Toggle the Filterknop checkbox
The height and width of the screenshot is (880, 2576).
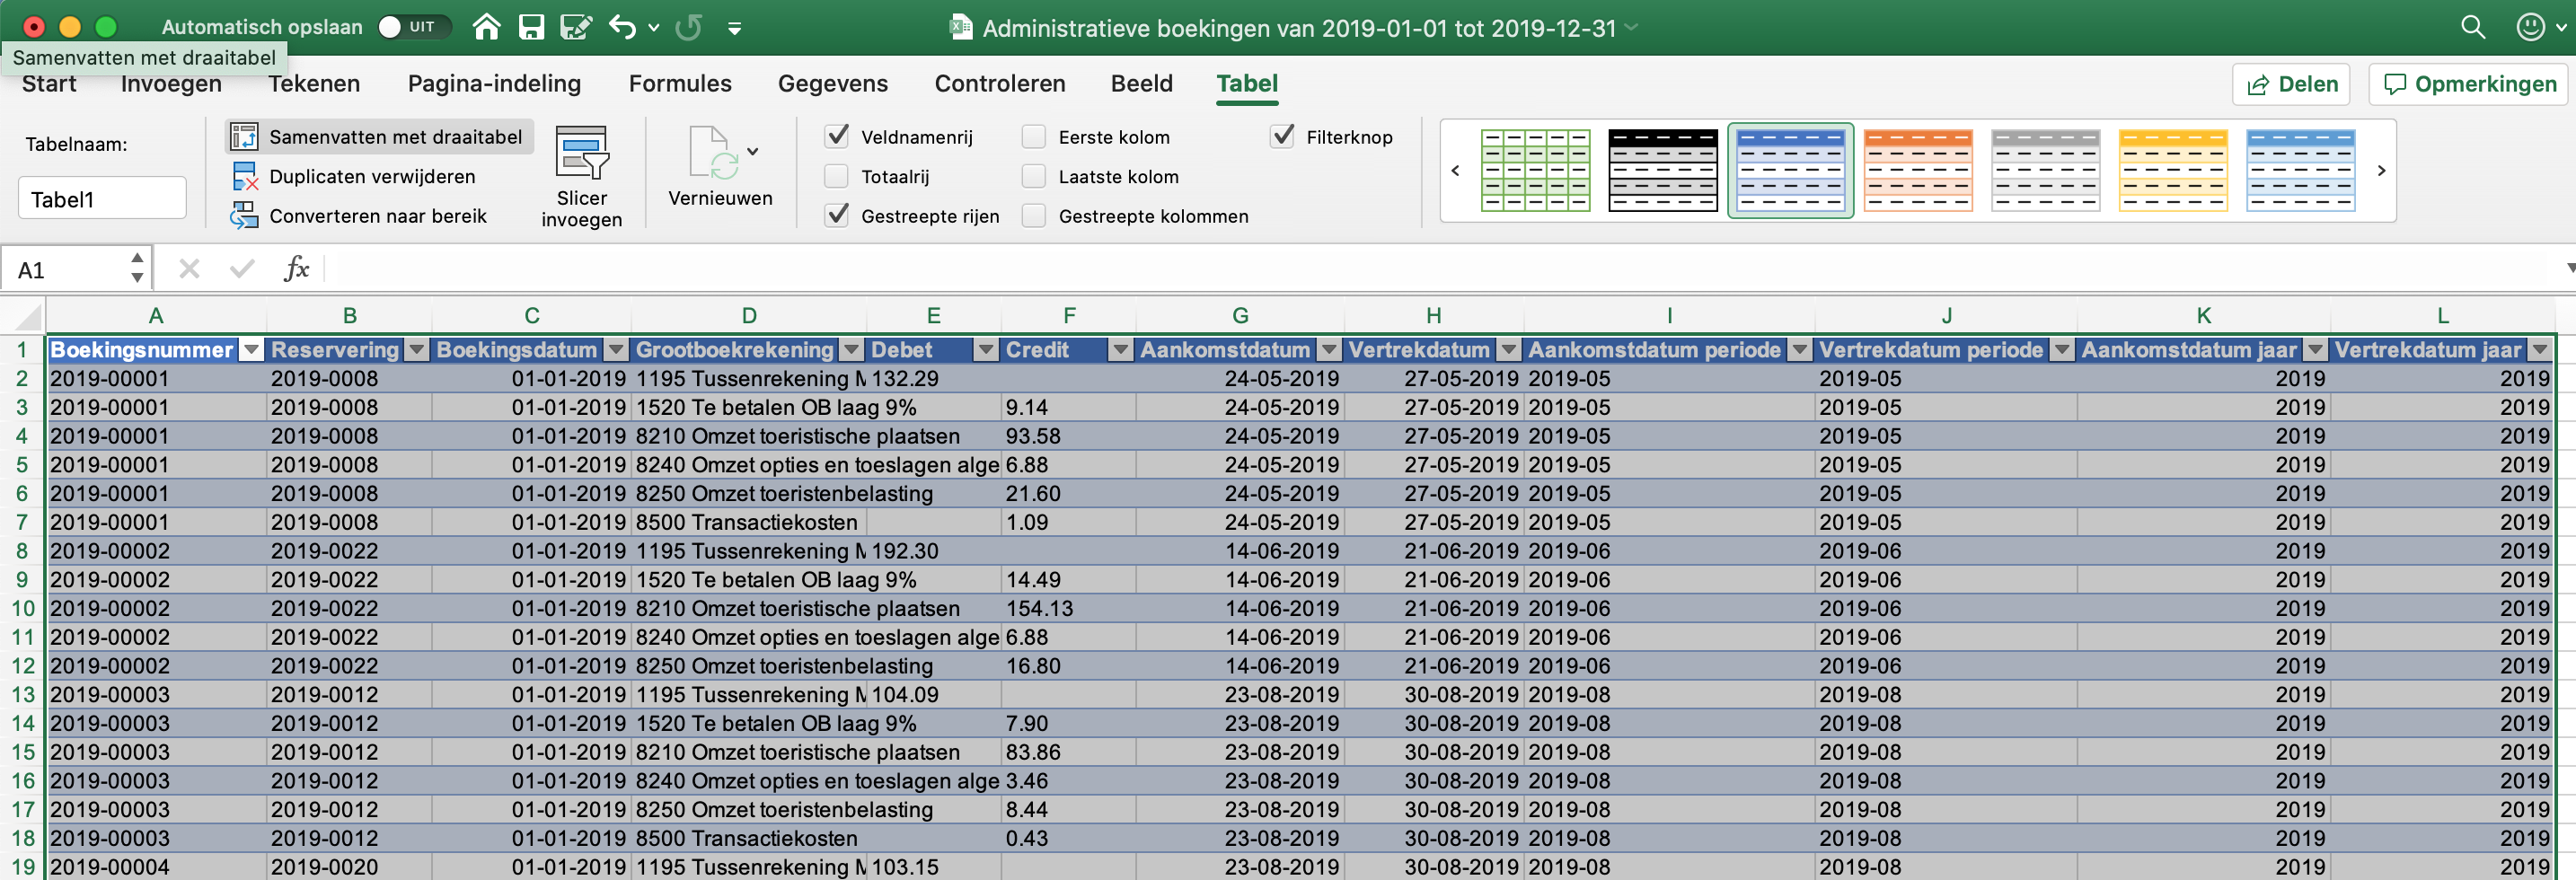pyautogui.click(x=1282, y=136)
